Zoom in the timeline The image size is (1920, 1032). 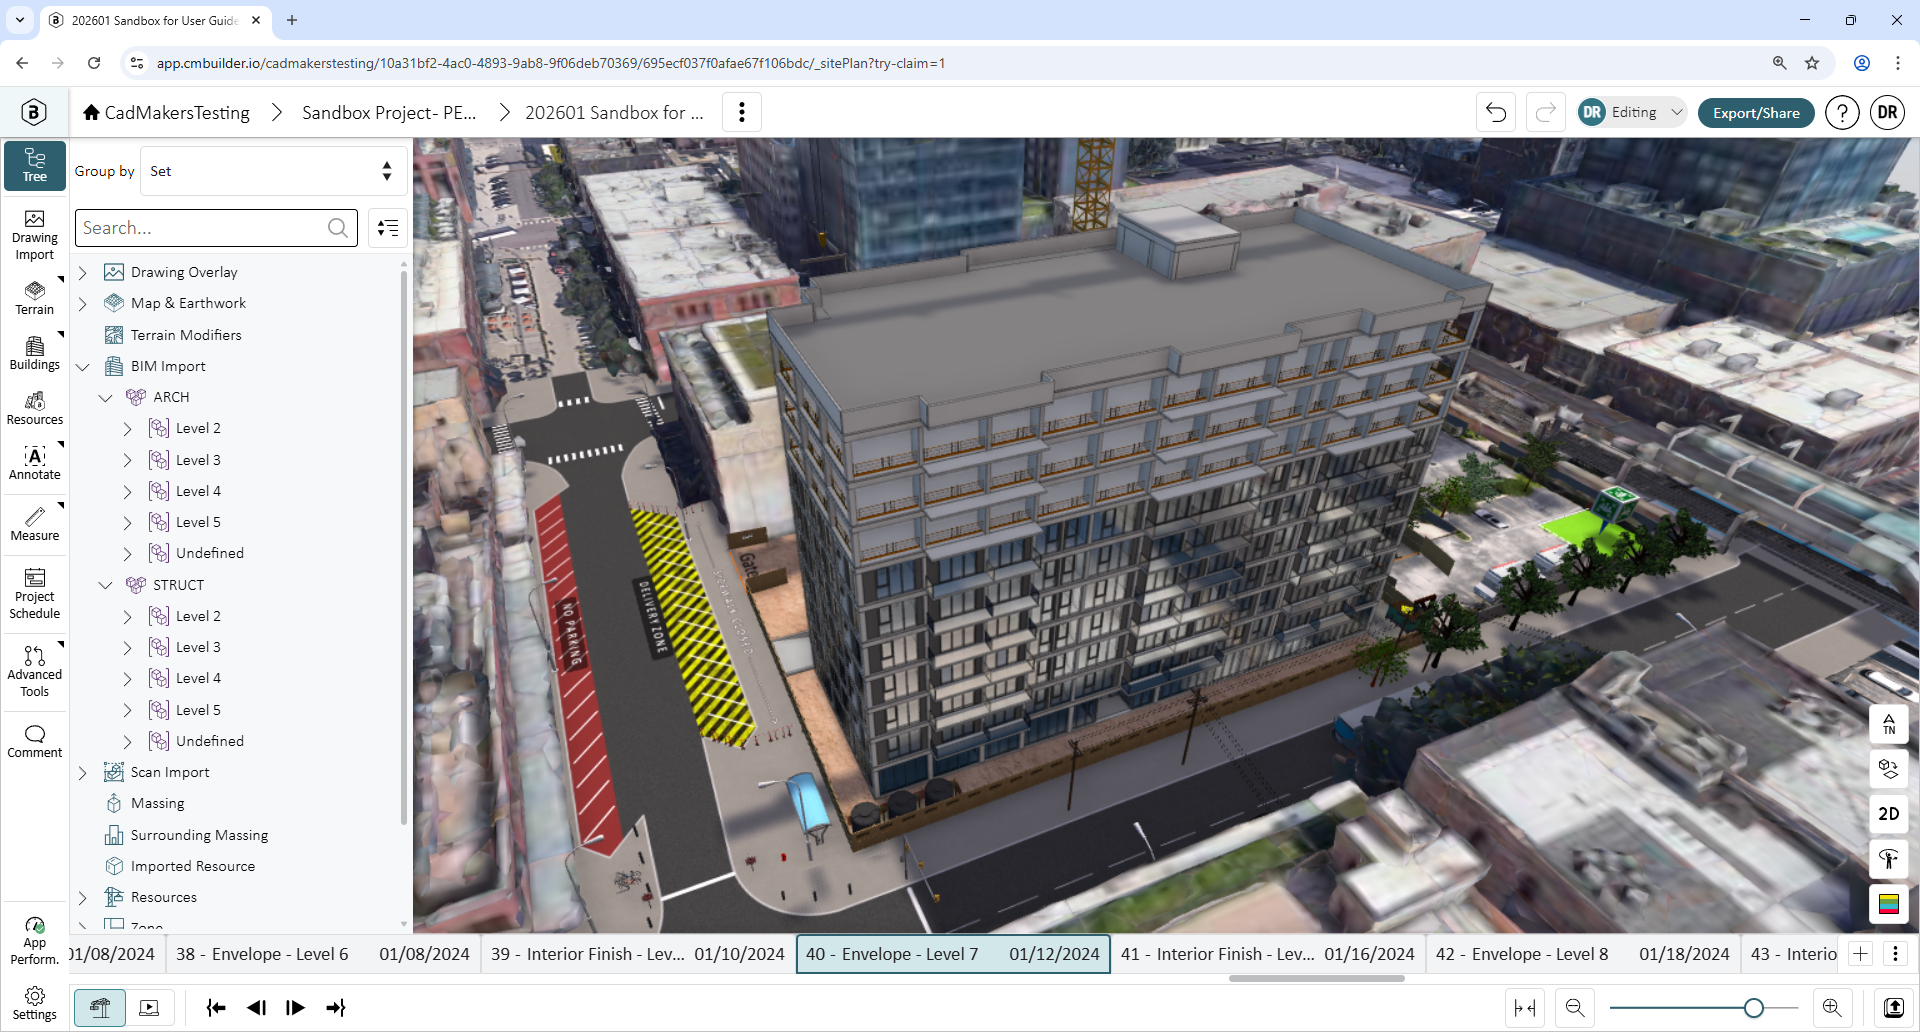[x=1832, y=1008]
